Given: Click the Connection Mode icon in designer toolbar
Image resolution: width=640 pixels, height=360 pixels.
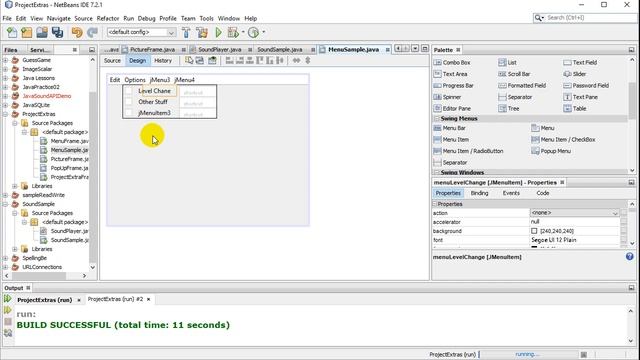Looking at the screenshot, I should coord(200,60).
